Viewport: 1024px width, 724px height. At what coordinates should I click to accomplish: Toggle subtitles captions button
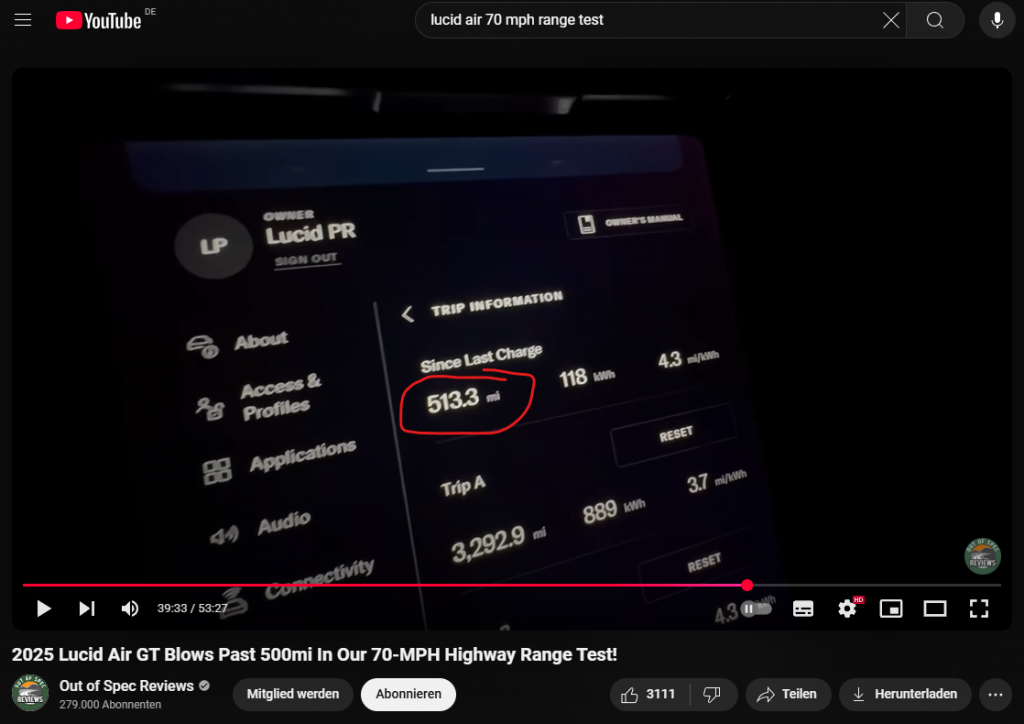point(803,608)
